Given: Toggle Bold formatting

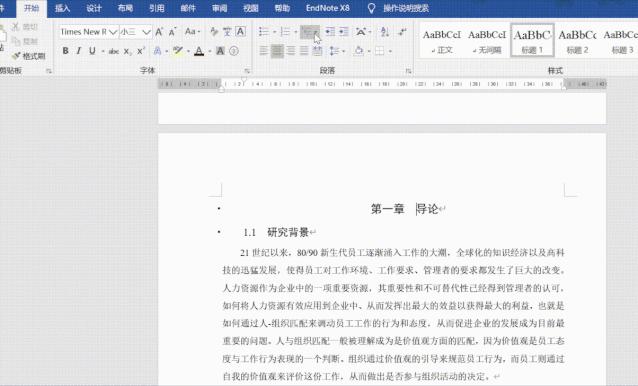Looking at the screenshot, I should tap(66, 51).
